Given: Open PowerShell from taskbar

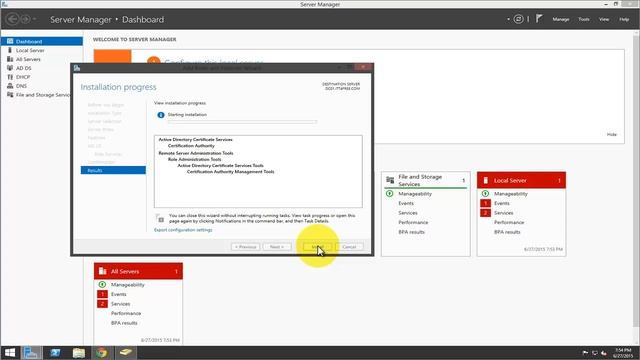Looking at the screenshot, I should pyautogui.click(x=55, y=353).
